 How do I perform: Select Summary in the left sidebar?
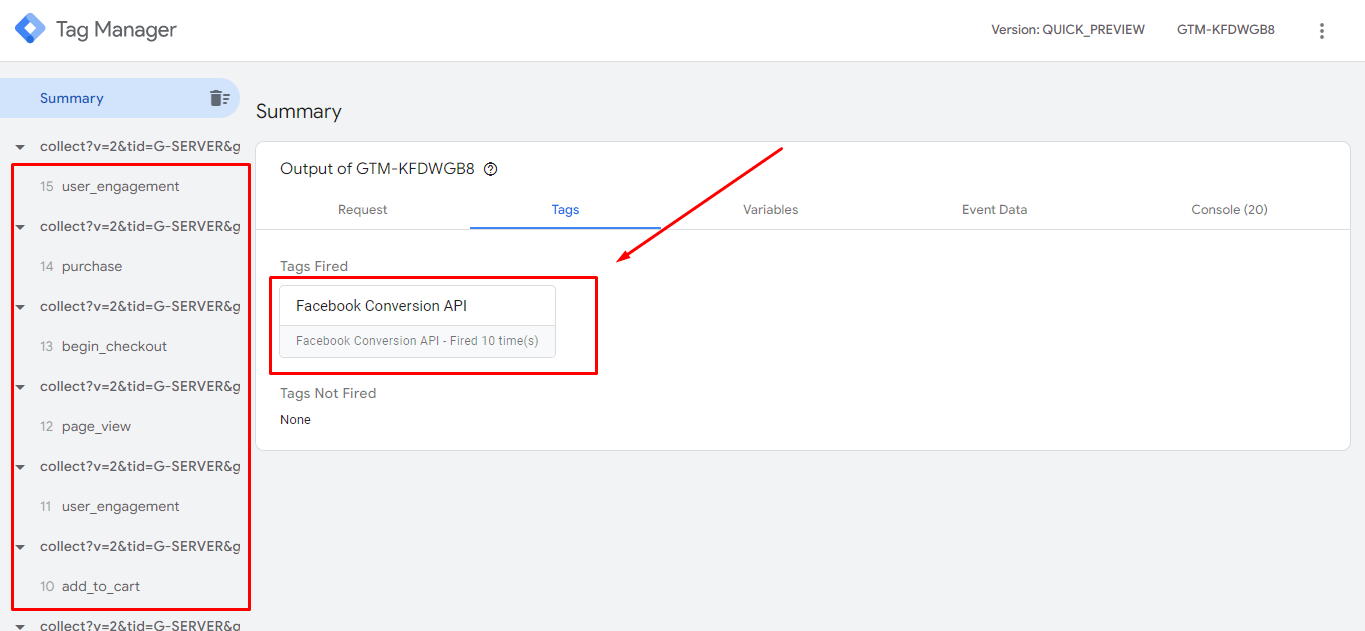120,98
